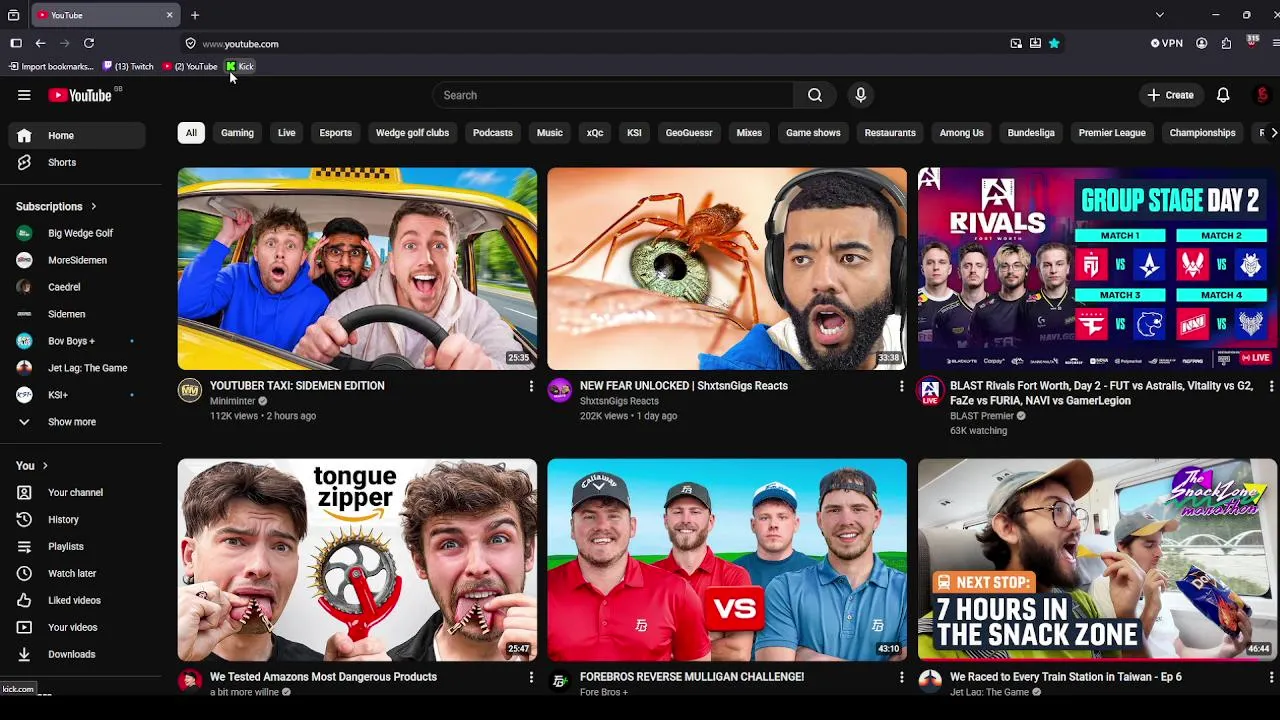Click the bookmark star in the address bar
The image size is (1280, 720).
pos(1054,43)
